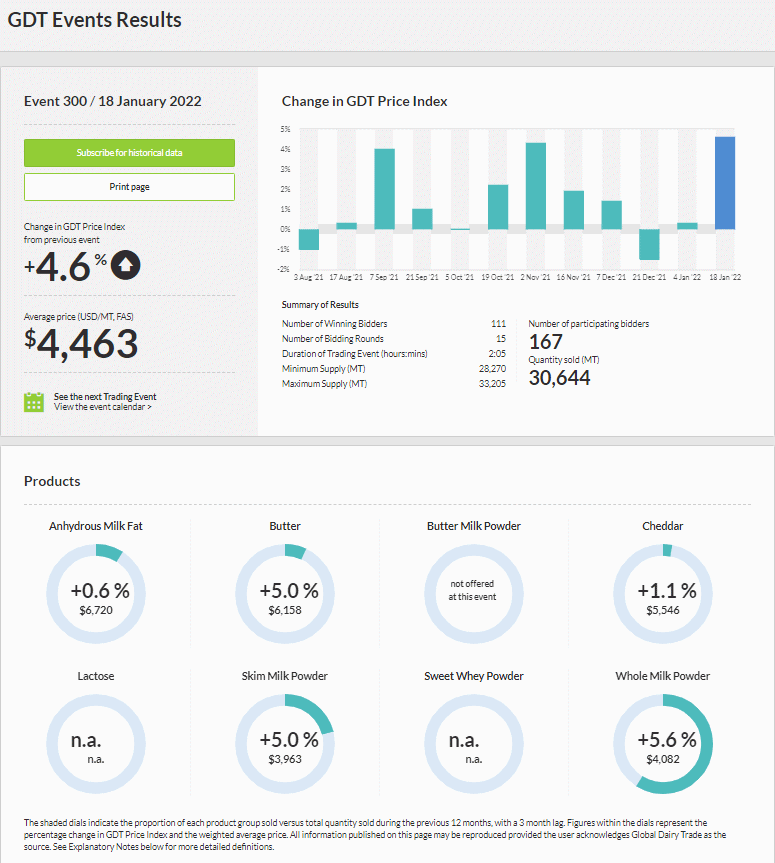Image resolution: width=775 pixels, height=863 pixels.
Task: Click the Cheddar price $5,546
Action: (663, 610)
